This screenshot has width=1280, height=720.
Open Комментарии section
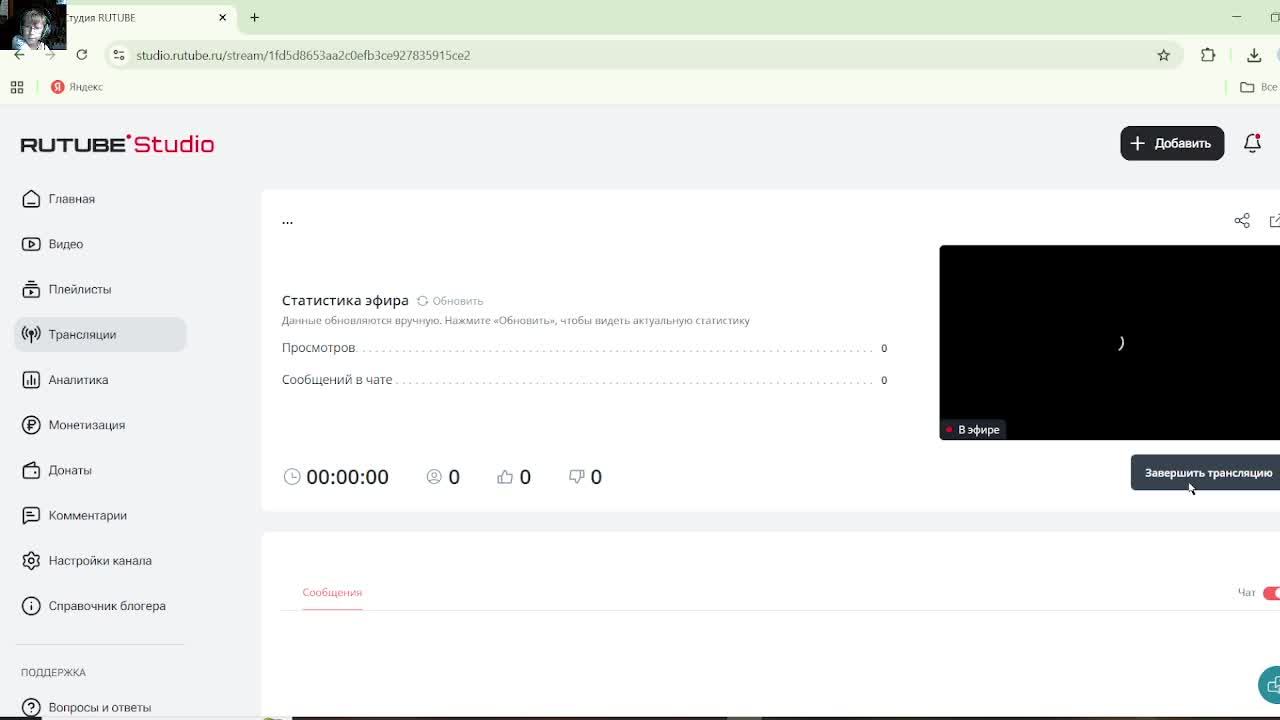(x=100, y=515)
